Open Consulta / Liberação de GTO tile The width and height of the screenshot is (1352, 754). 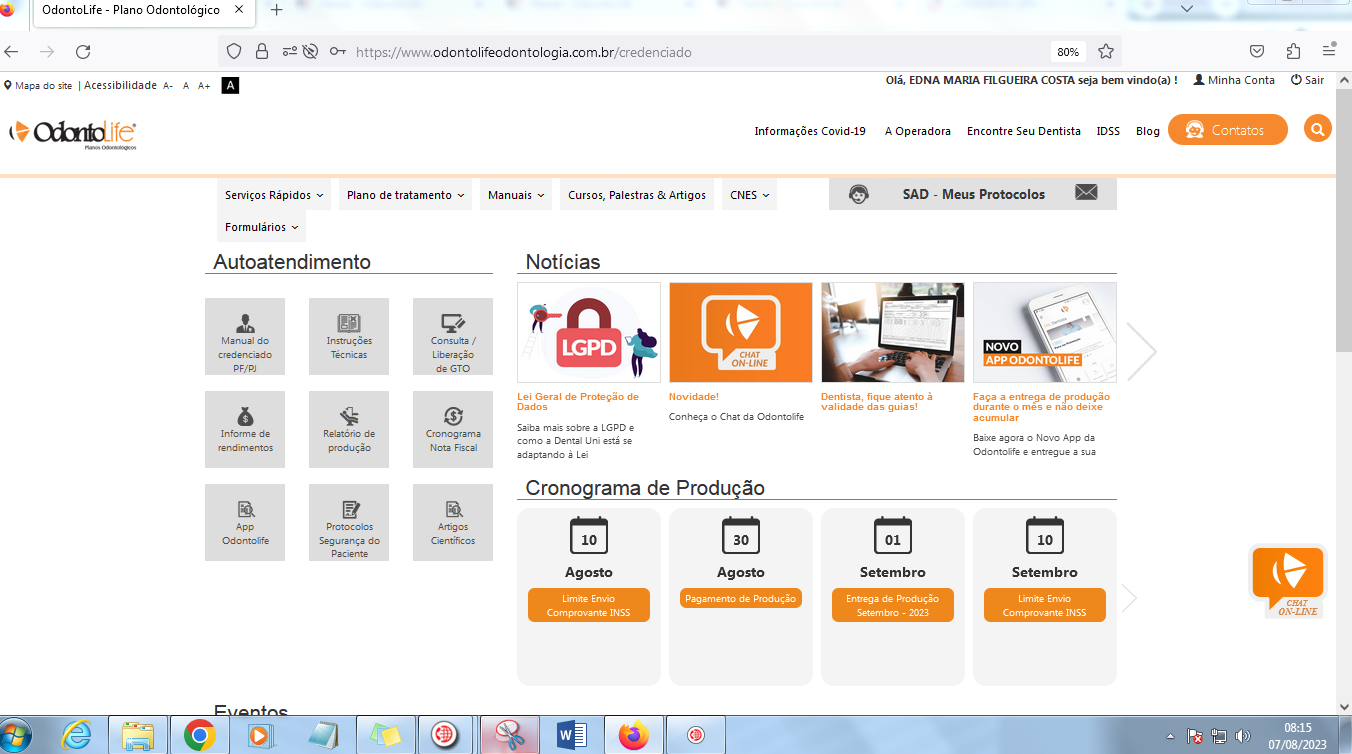[x=453, y=337]
